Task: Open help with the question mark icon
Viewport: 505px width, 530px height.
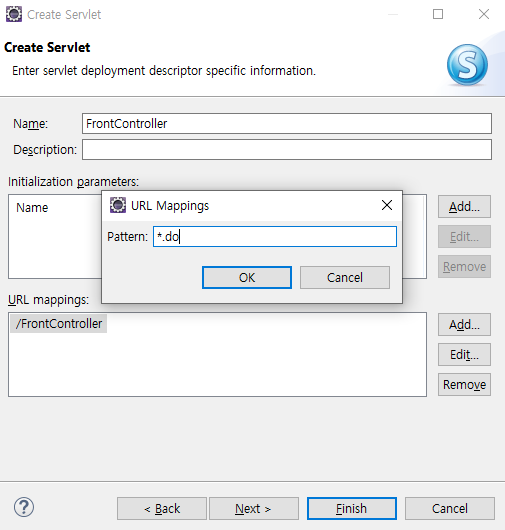Action: coord(24,507)
